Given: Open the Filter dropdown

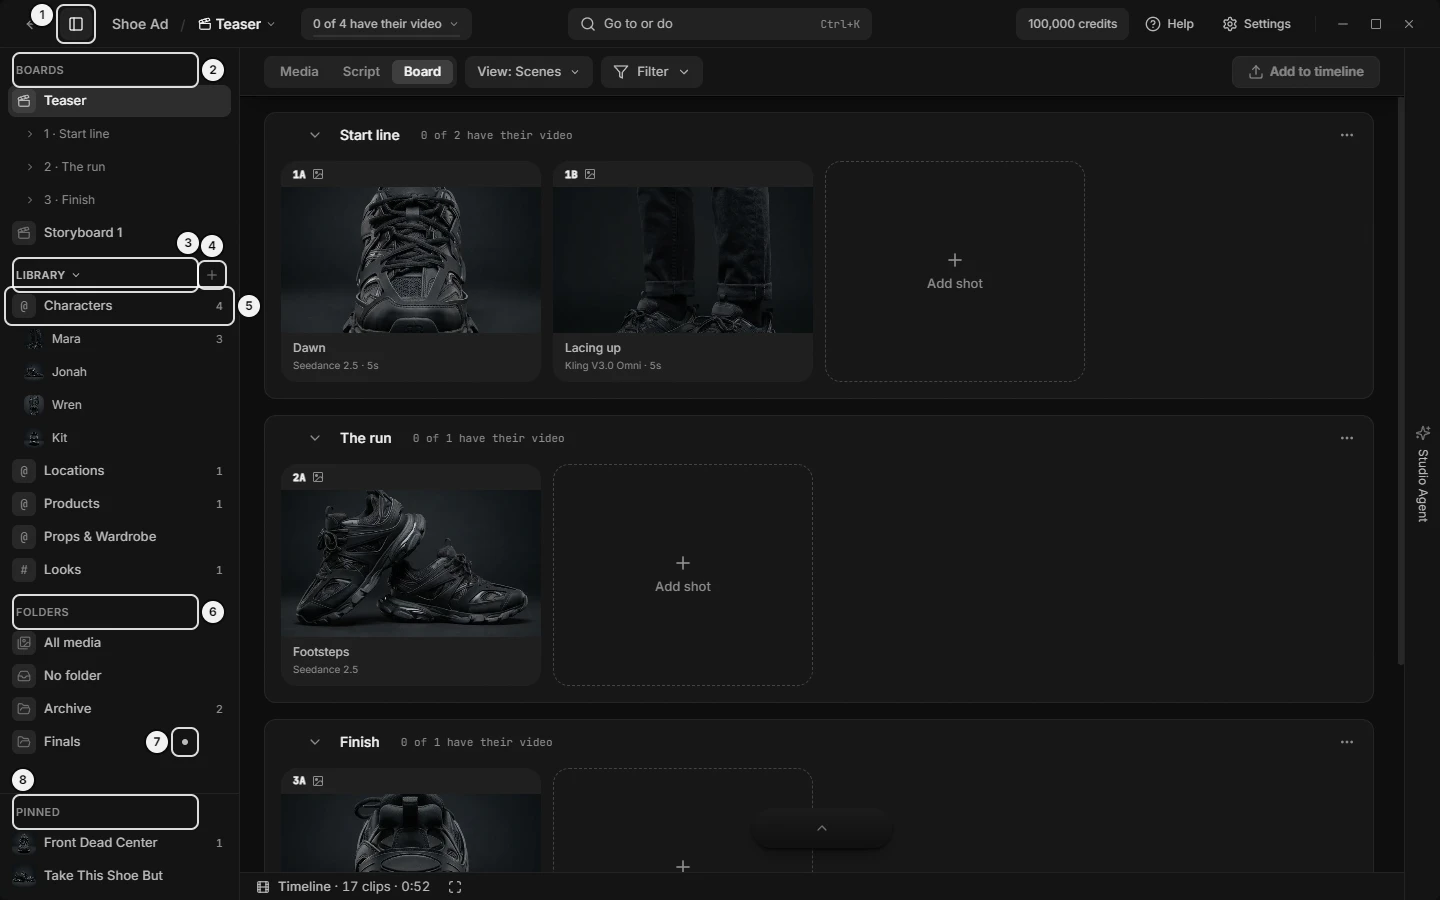Looking at the screenshot, I should (651, 72).
